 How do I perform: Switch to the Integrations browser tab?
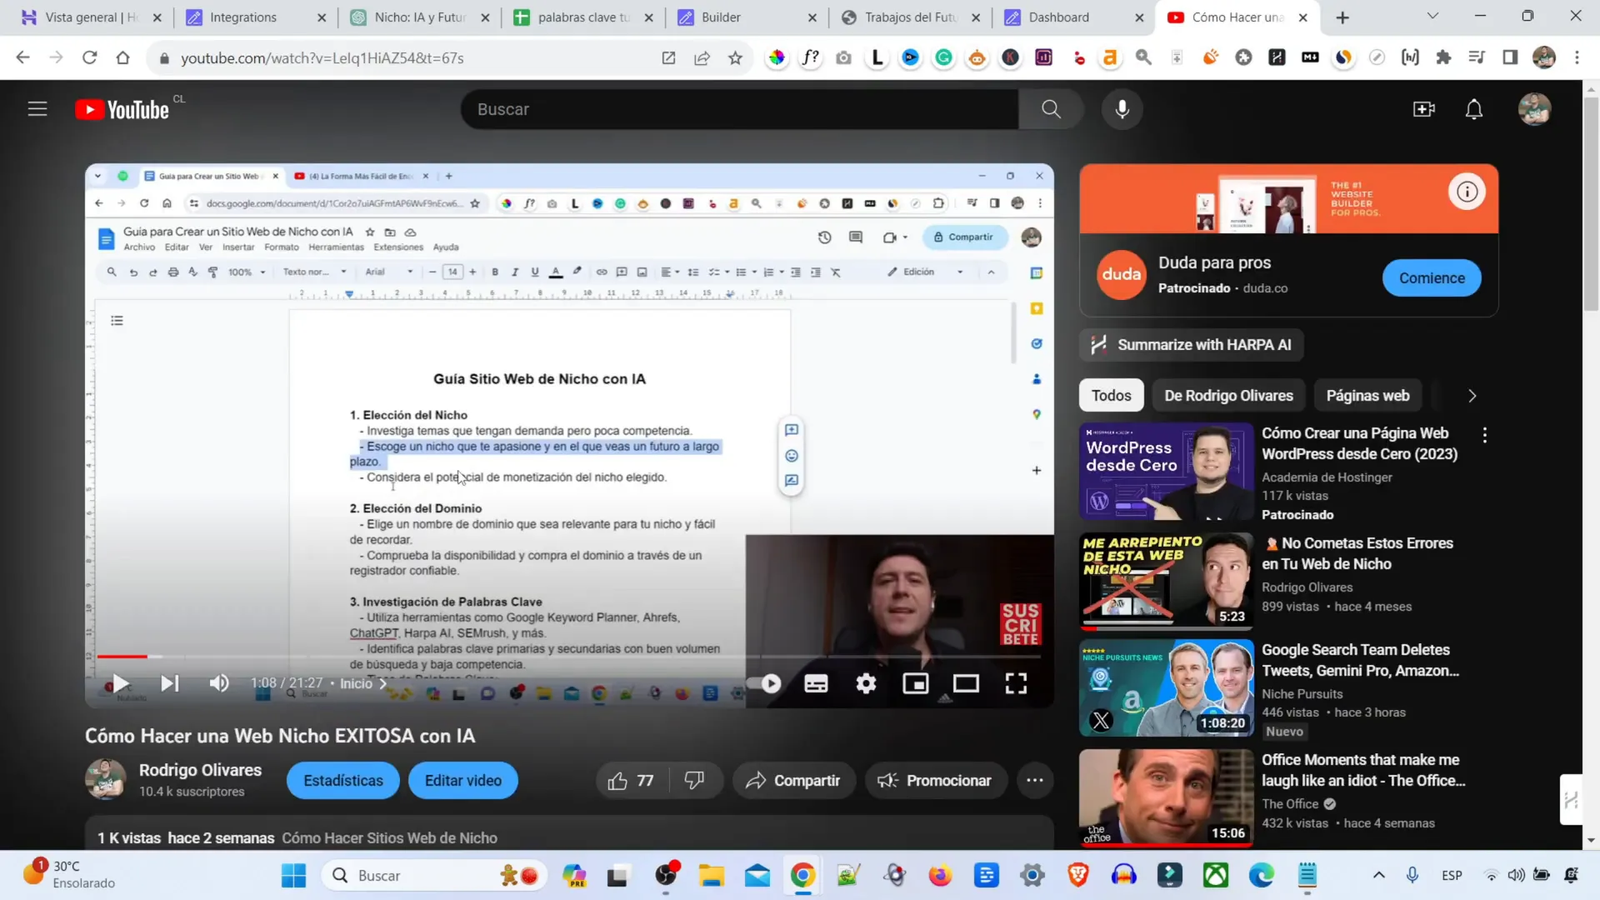click(x=243, y=17)
